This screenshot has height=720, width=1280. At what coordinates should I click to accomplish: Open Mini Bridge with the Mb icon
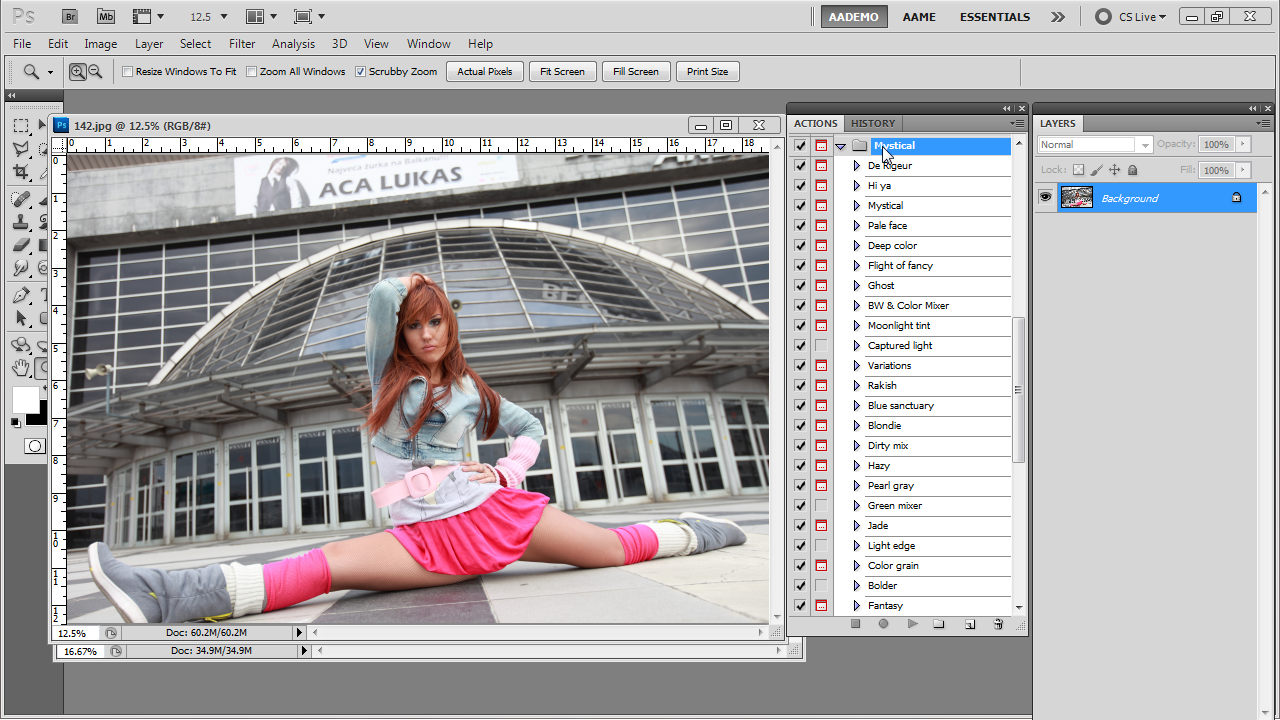point(105,17)
